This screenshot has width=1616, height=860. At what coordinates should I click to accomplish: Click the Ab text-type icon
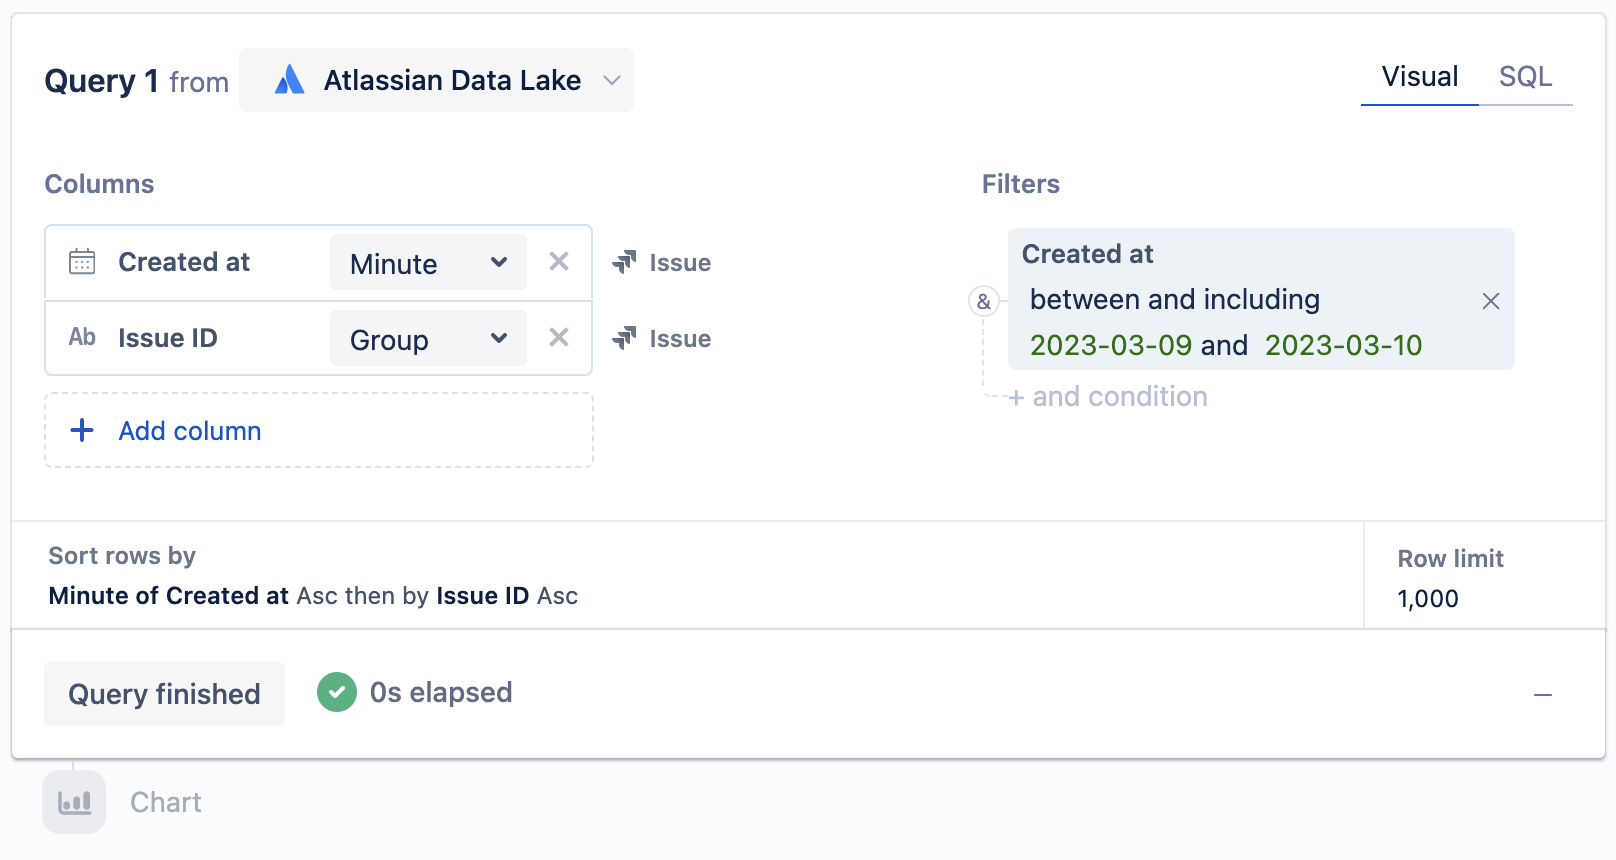tap(82, 338)
